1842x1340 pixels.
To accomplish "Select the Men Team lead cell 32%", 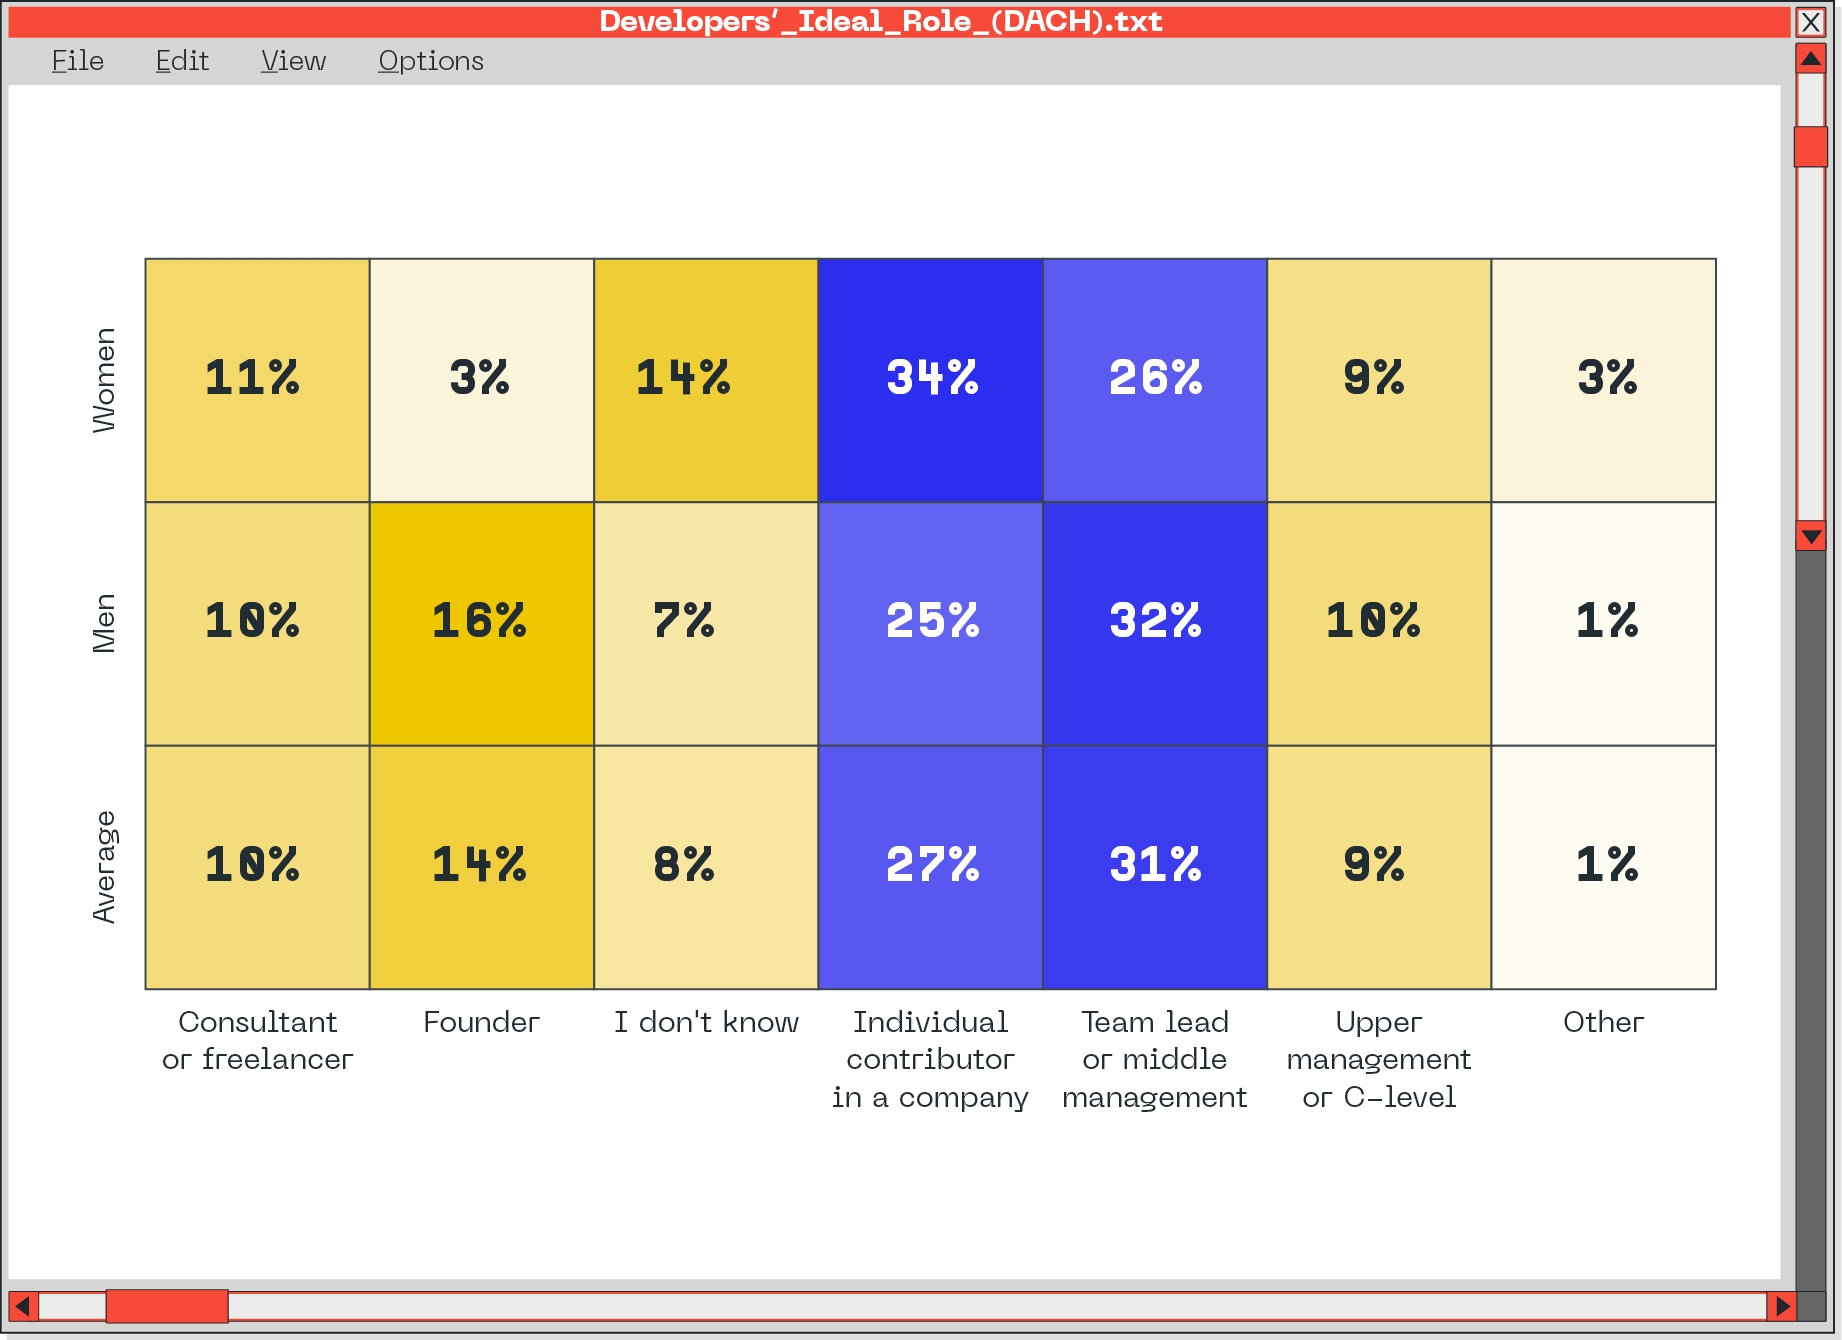I will [x=1155, y=624].
